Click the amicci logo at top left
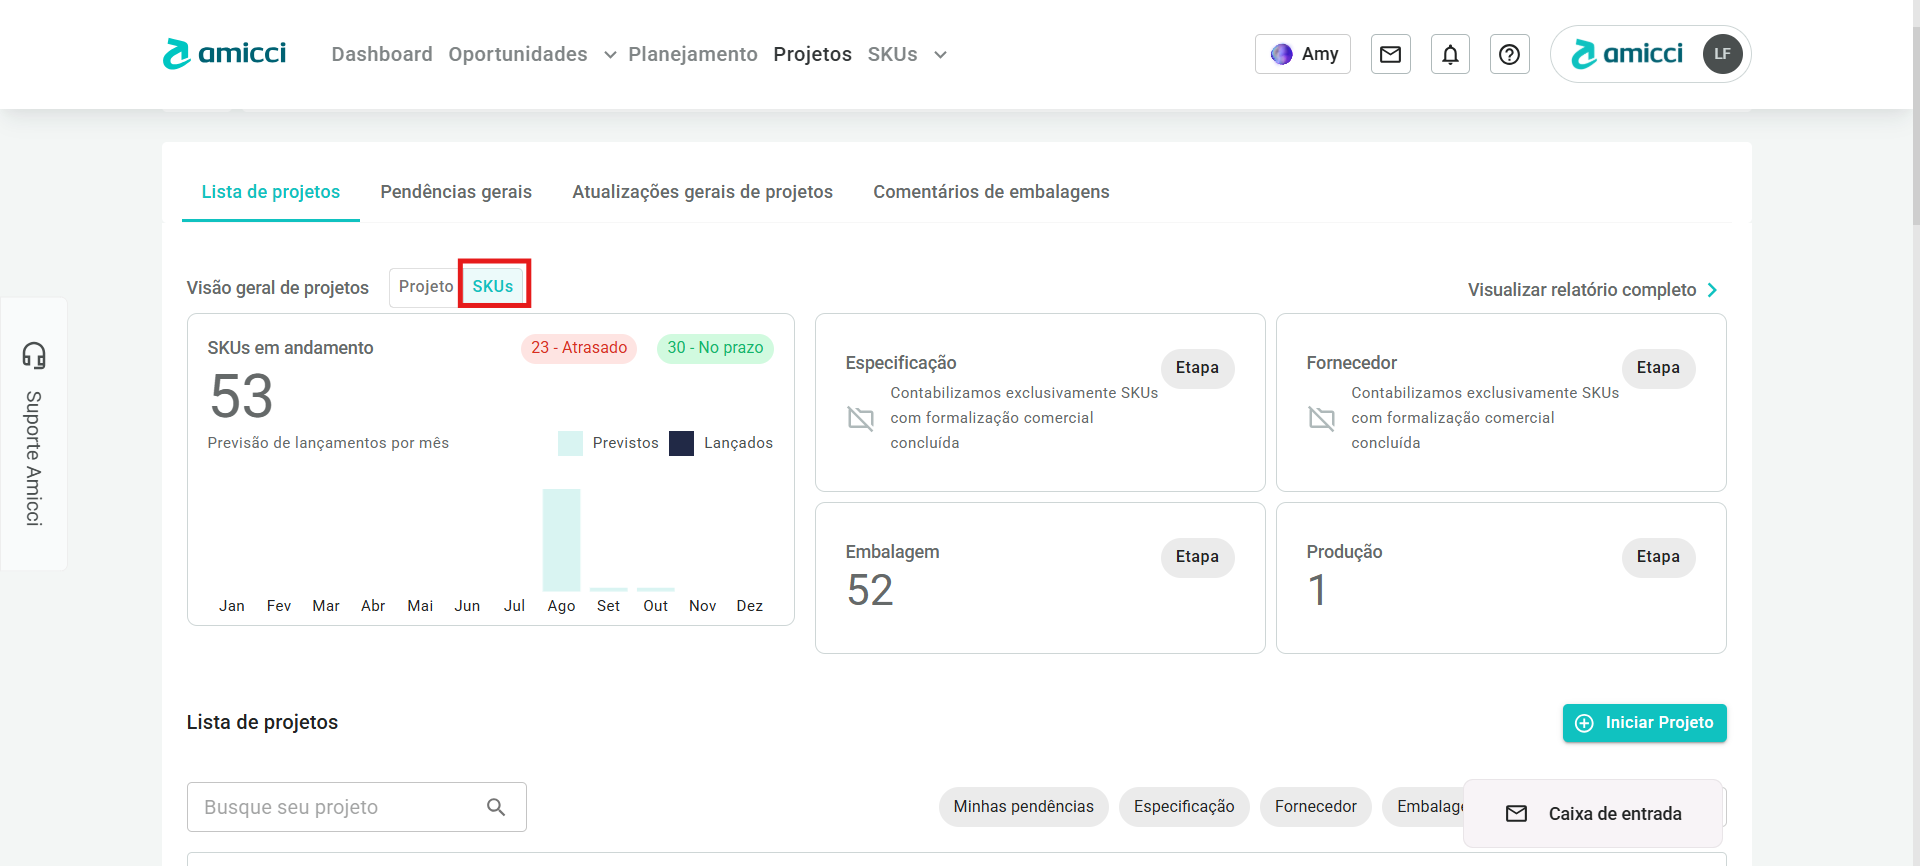 click(x=225, y=54)
